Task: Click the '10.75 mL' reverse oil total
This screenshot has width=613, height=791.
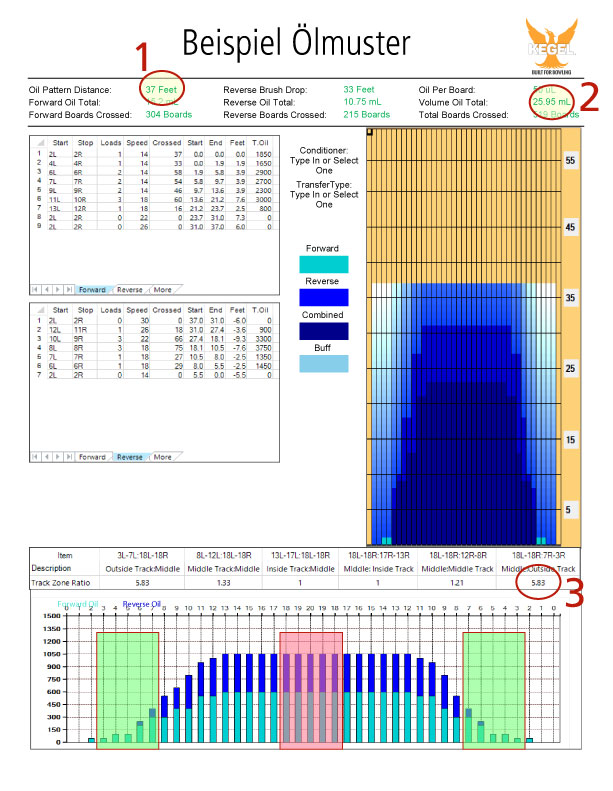Action: pyautogui.click(x=362, y=102)
